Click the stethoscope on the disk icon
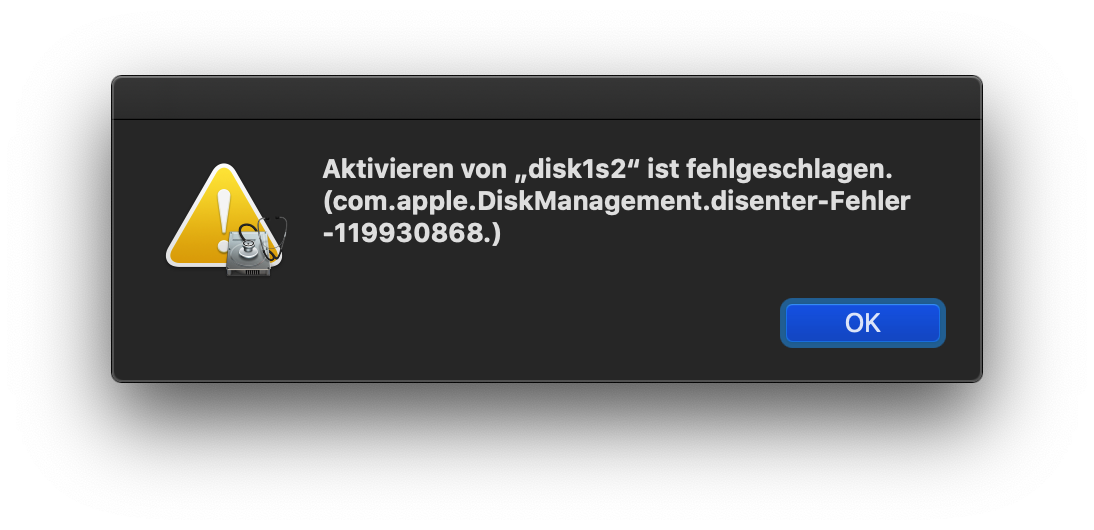1094x530 pixels. coord(264,236)
